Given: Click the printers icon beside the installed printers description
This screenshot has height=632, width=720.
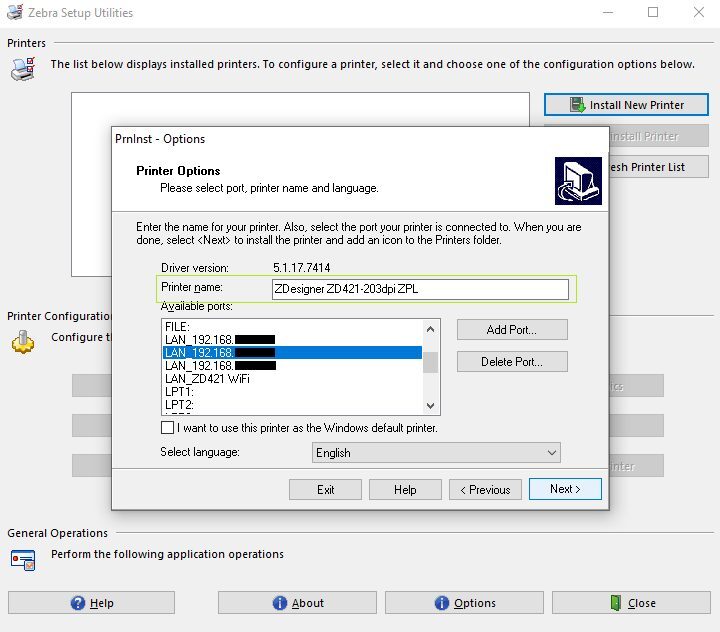Looking at the screenshot, I should [23, 69].
